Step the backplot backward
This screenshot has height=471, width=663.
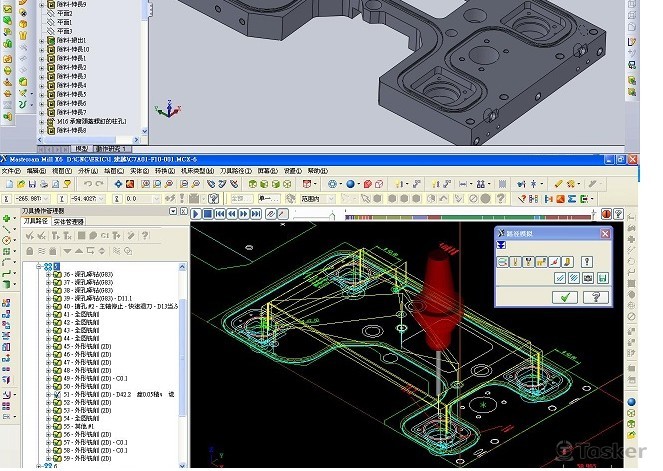[232, 214]
